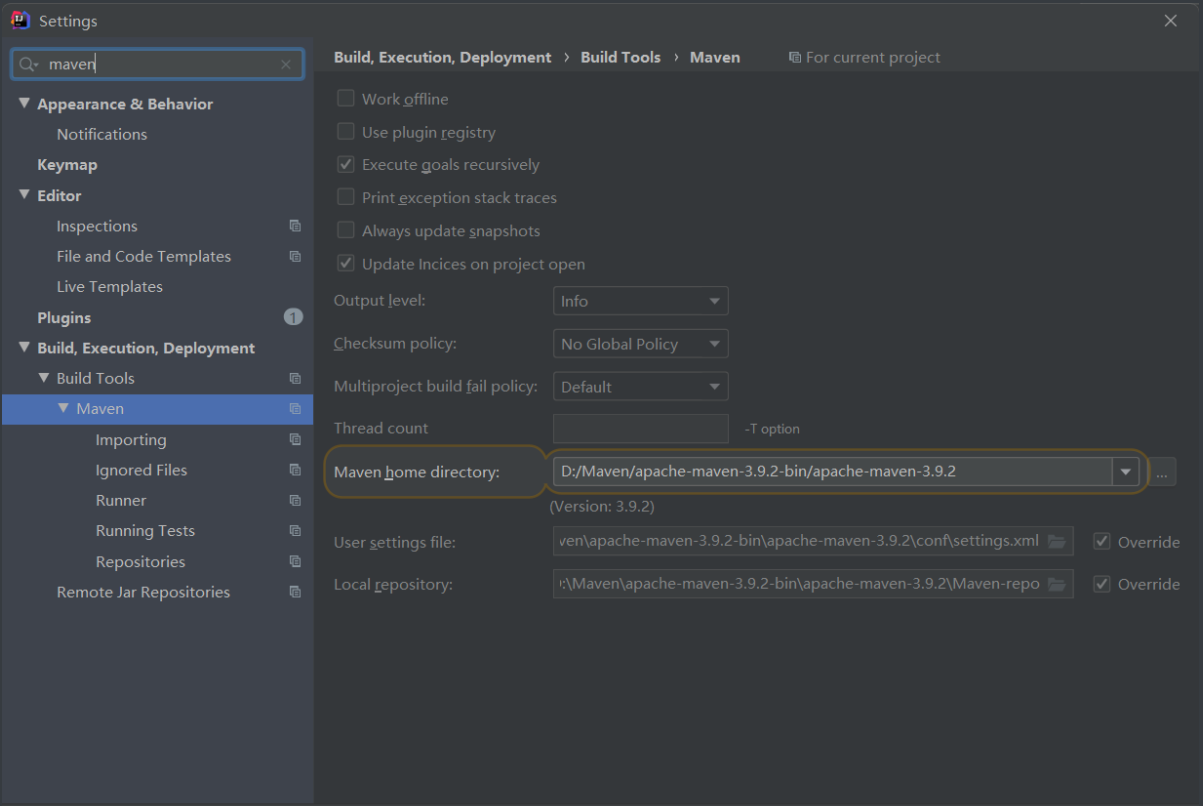Expand the Maven home directory dropdown arrow
Image resolution: width=1203 pixels, height=806 pixels.
coord(1126,472)
